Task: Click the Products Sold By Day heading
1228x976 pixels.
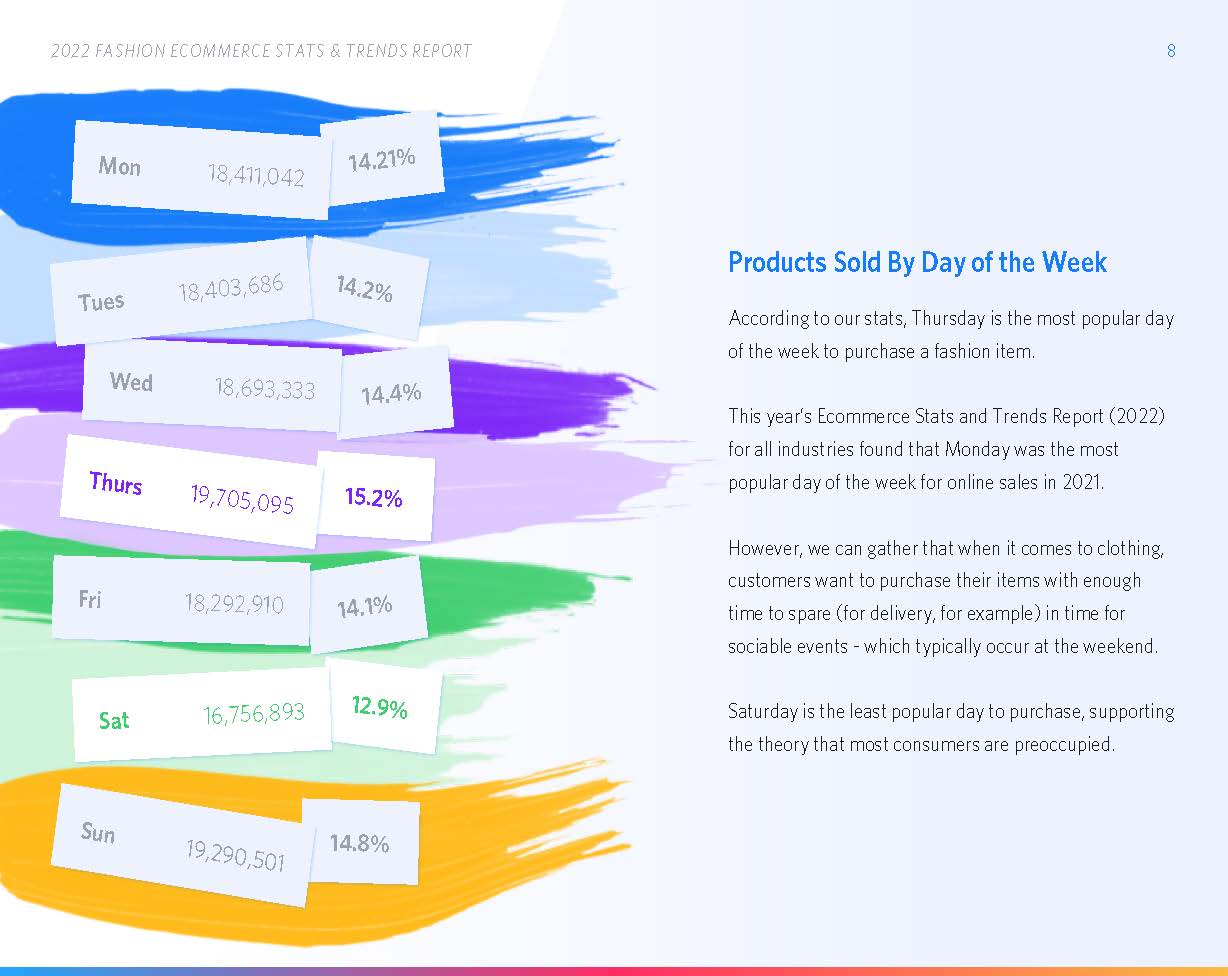Action: pyautogui.click(x=917, y=262)
